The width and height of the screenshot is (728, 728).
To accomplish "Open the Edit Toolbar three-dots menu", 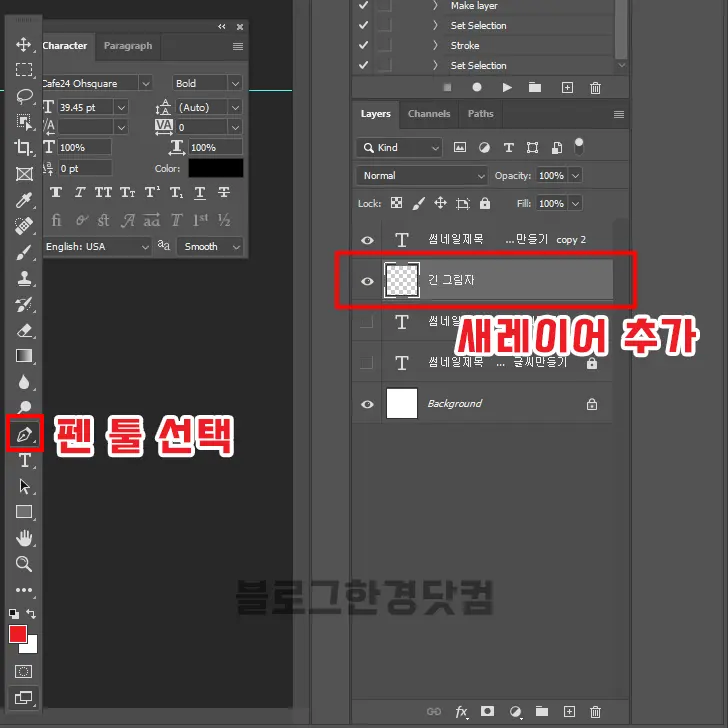I will (24, 590).
